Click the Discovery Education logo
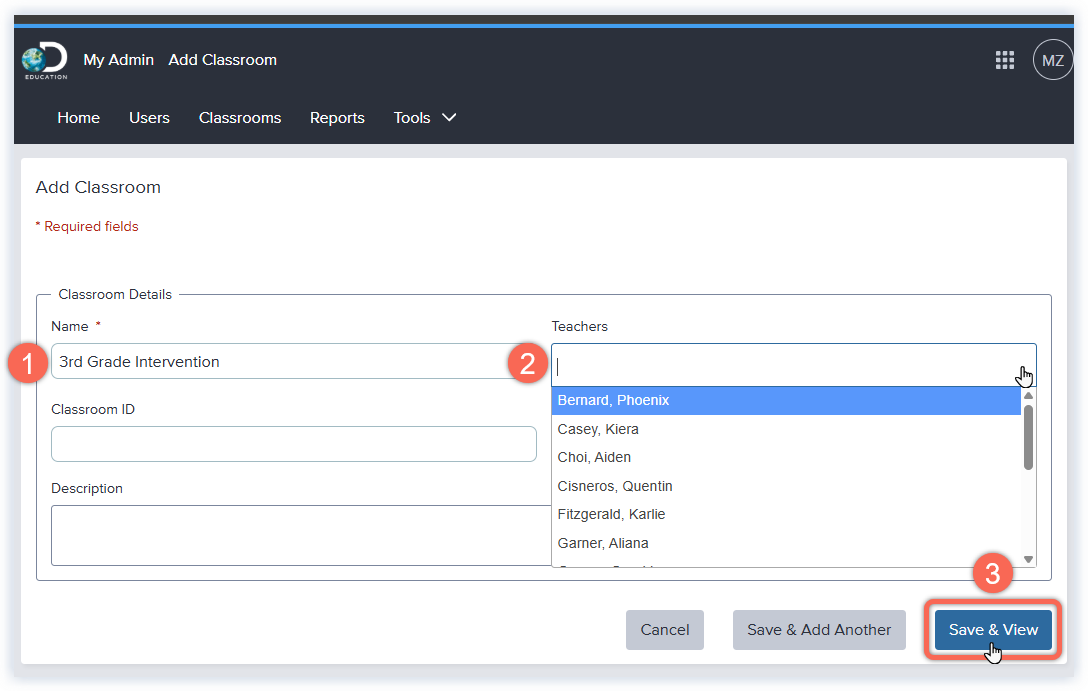Screen dimensions: 1088x691 (x=45, y=61)
